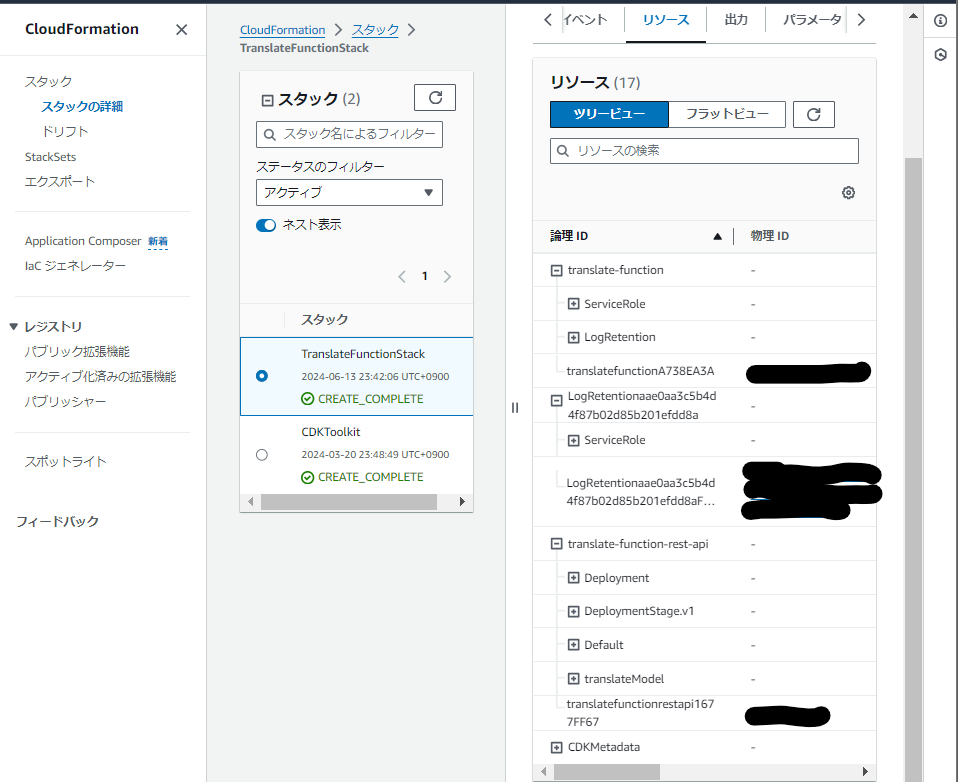Screen dimensions: 958x782
Task: Select translatefunctionA738EA3A row text
Action: point(640,371)
